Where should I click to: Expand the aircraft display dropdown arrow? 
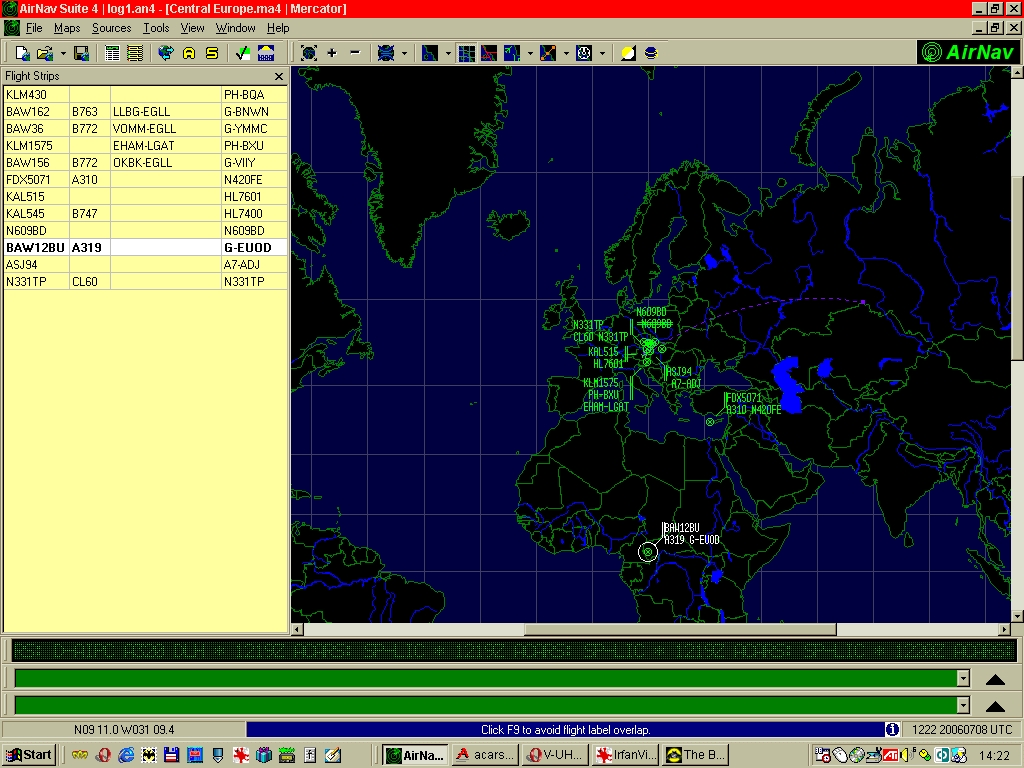click(530, 54)
